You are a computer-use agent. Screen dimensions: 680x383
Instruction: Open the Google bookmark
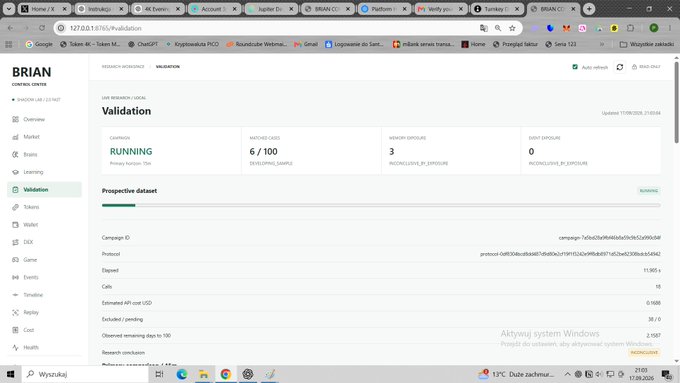click(39, 44)
